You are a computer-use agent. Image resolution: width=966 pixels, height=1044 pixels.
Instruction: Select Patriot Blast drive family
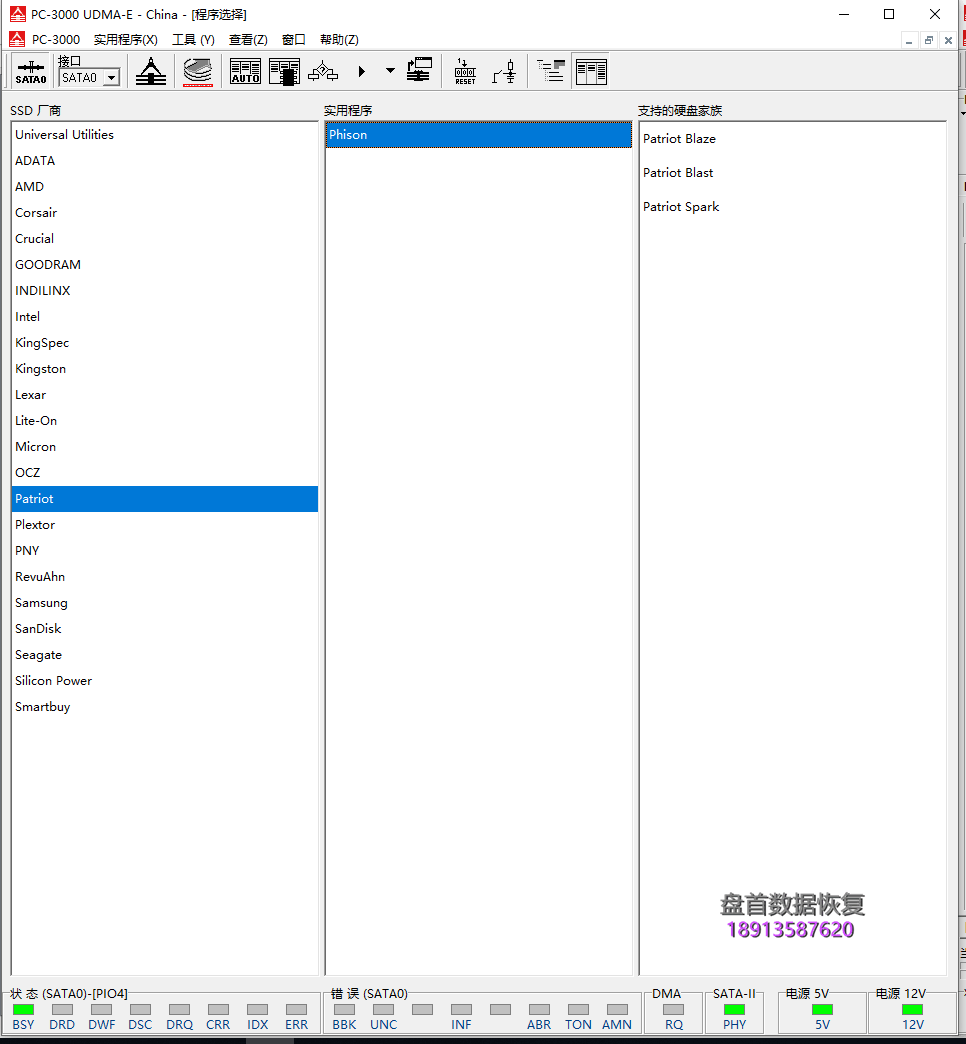click(x=792, y=172)
